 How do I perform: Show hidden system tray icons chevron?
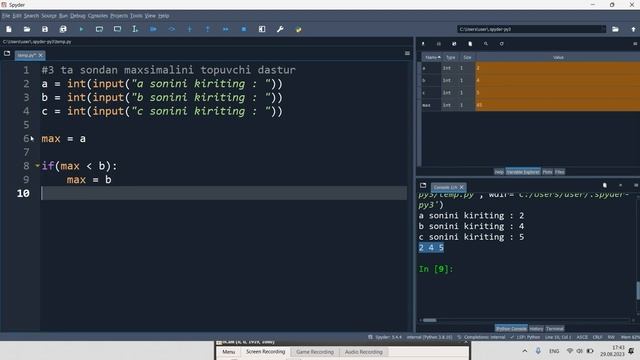click(524, 351)
